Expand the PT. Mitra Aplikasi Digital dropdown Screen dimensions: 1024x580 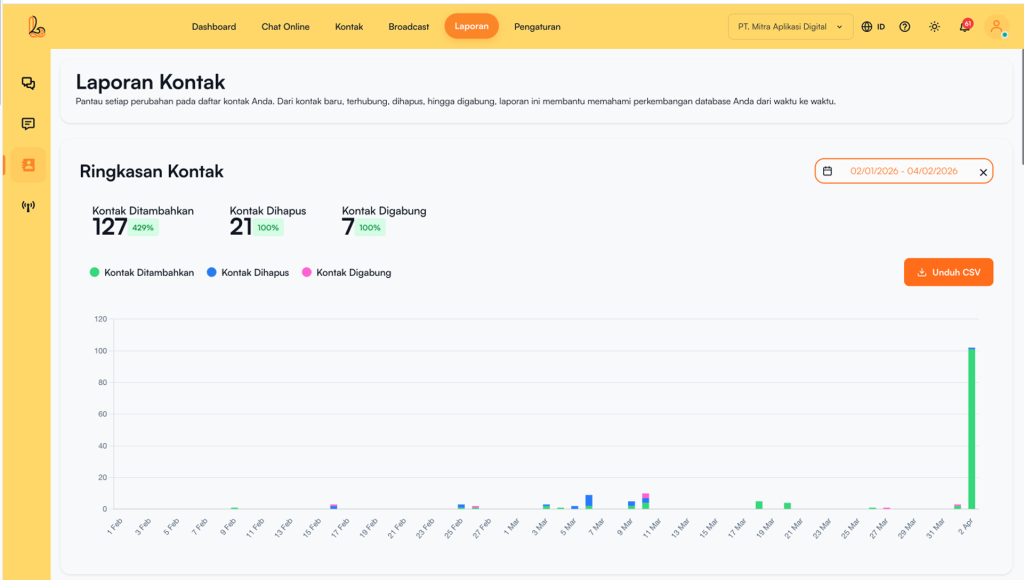tap(790, 27)
